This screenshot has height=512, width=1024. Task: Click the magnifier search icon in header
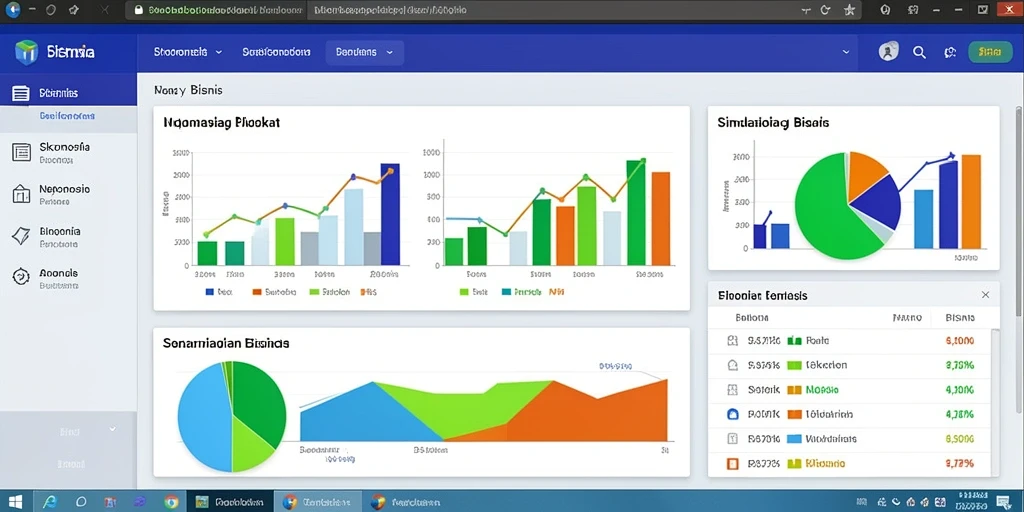920,52
